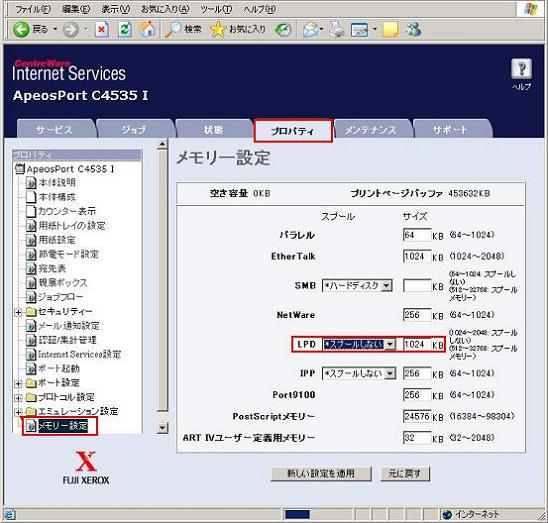Click the PostScriptメモリー size input field
The width and height of the screenshot is (548, 523).
click(x=417, y=416)
